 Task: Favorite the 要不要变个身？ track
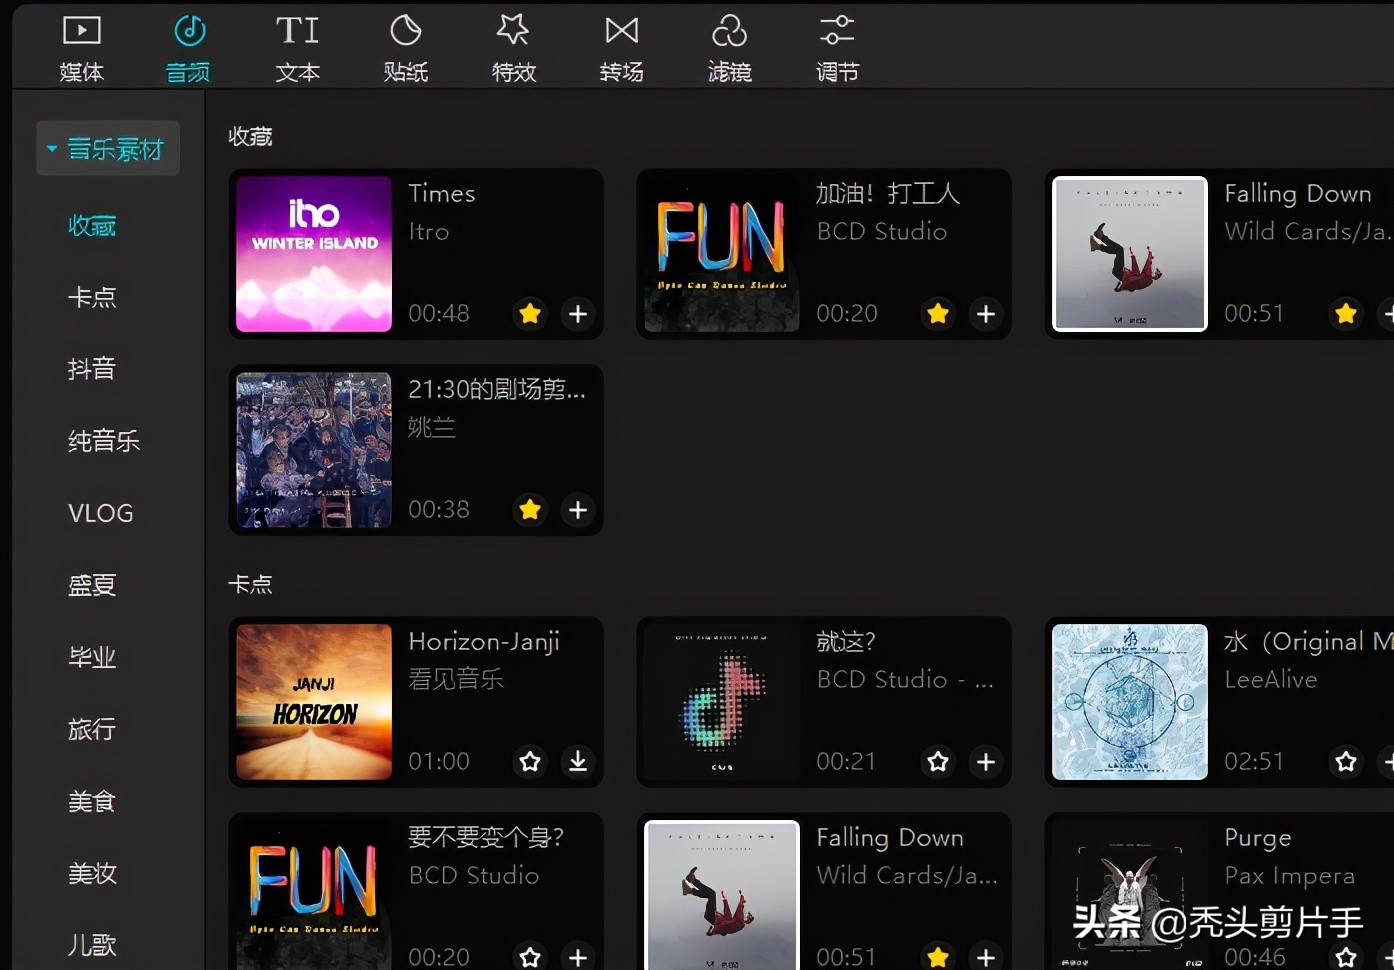click(530, 956)
